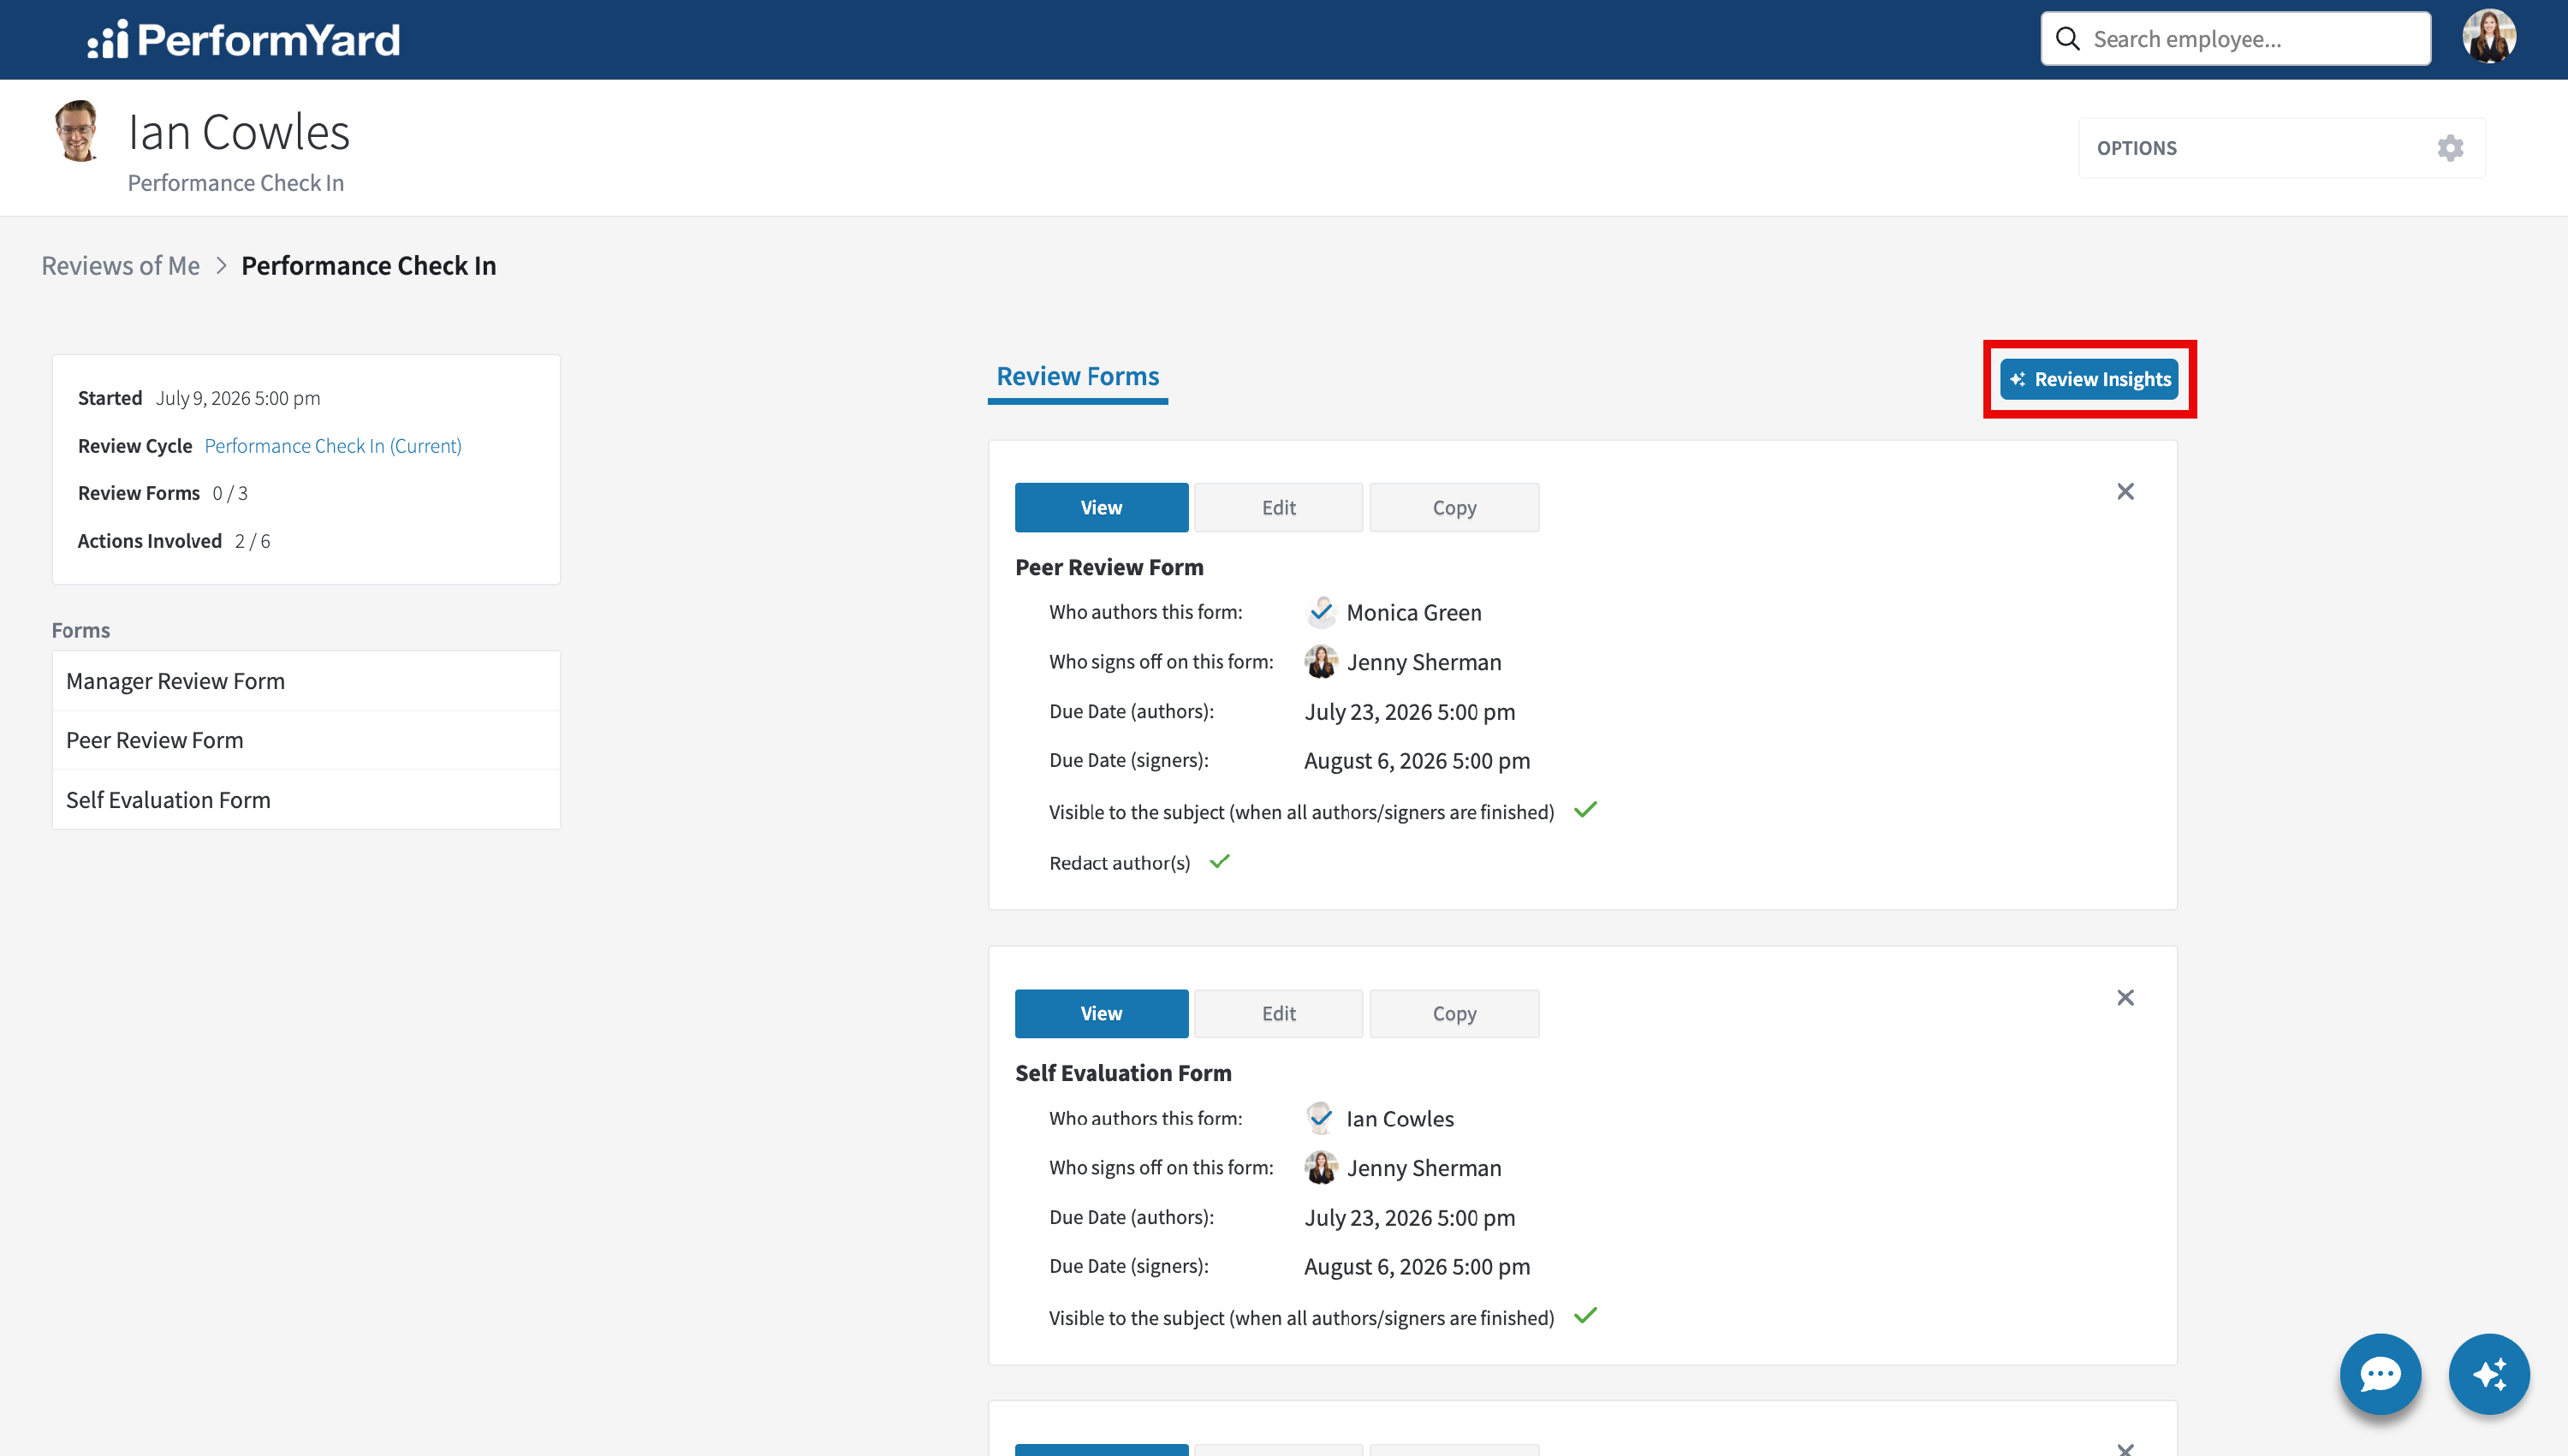Select Self Evaluation Form in Forms list

coord(306,800)
